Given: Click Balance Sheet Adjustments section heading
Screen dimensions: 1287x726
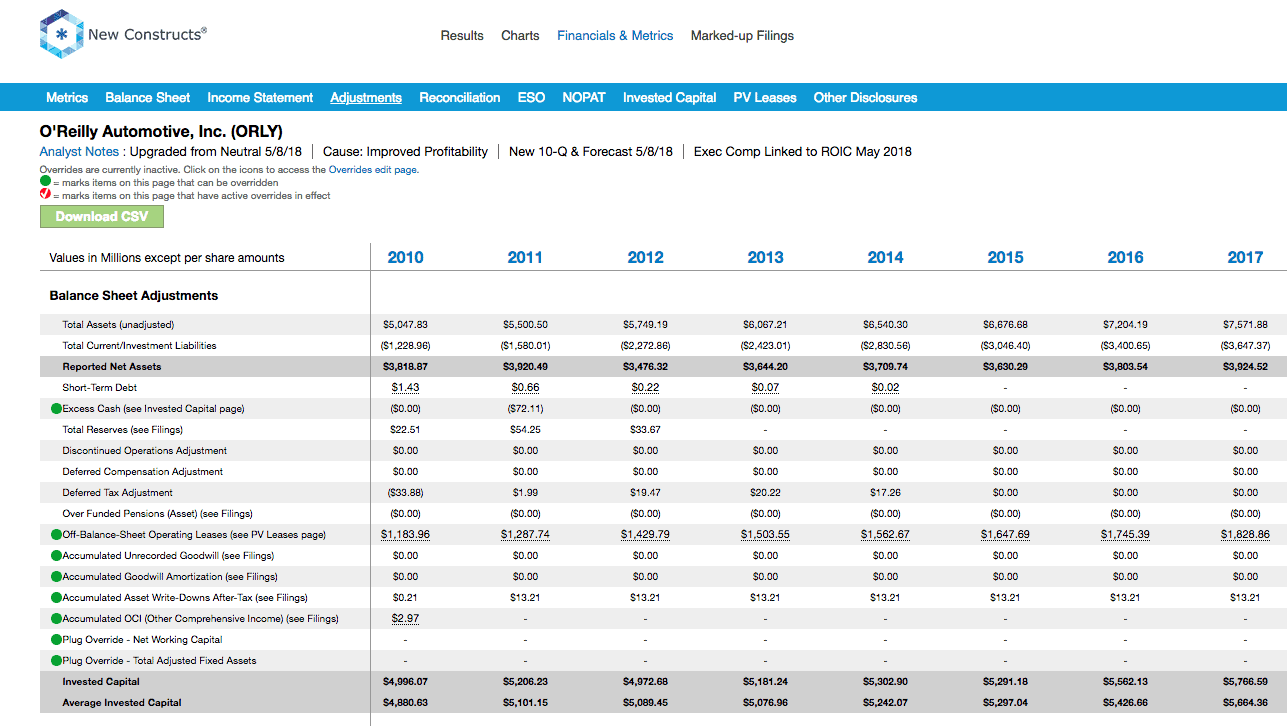Looking at the screenshot, I should (134, 296).
